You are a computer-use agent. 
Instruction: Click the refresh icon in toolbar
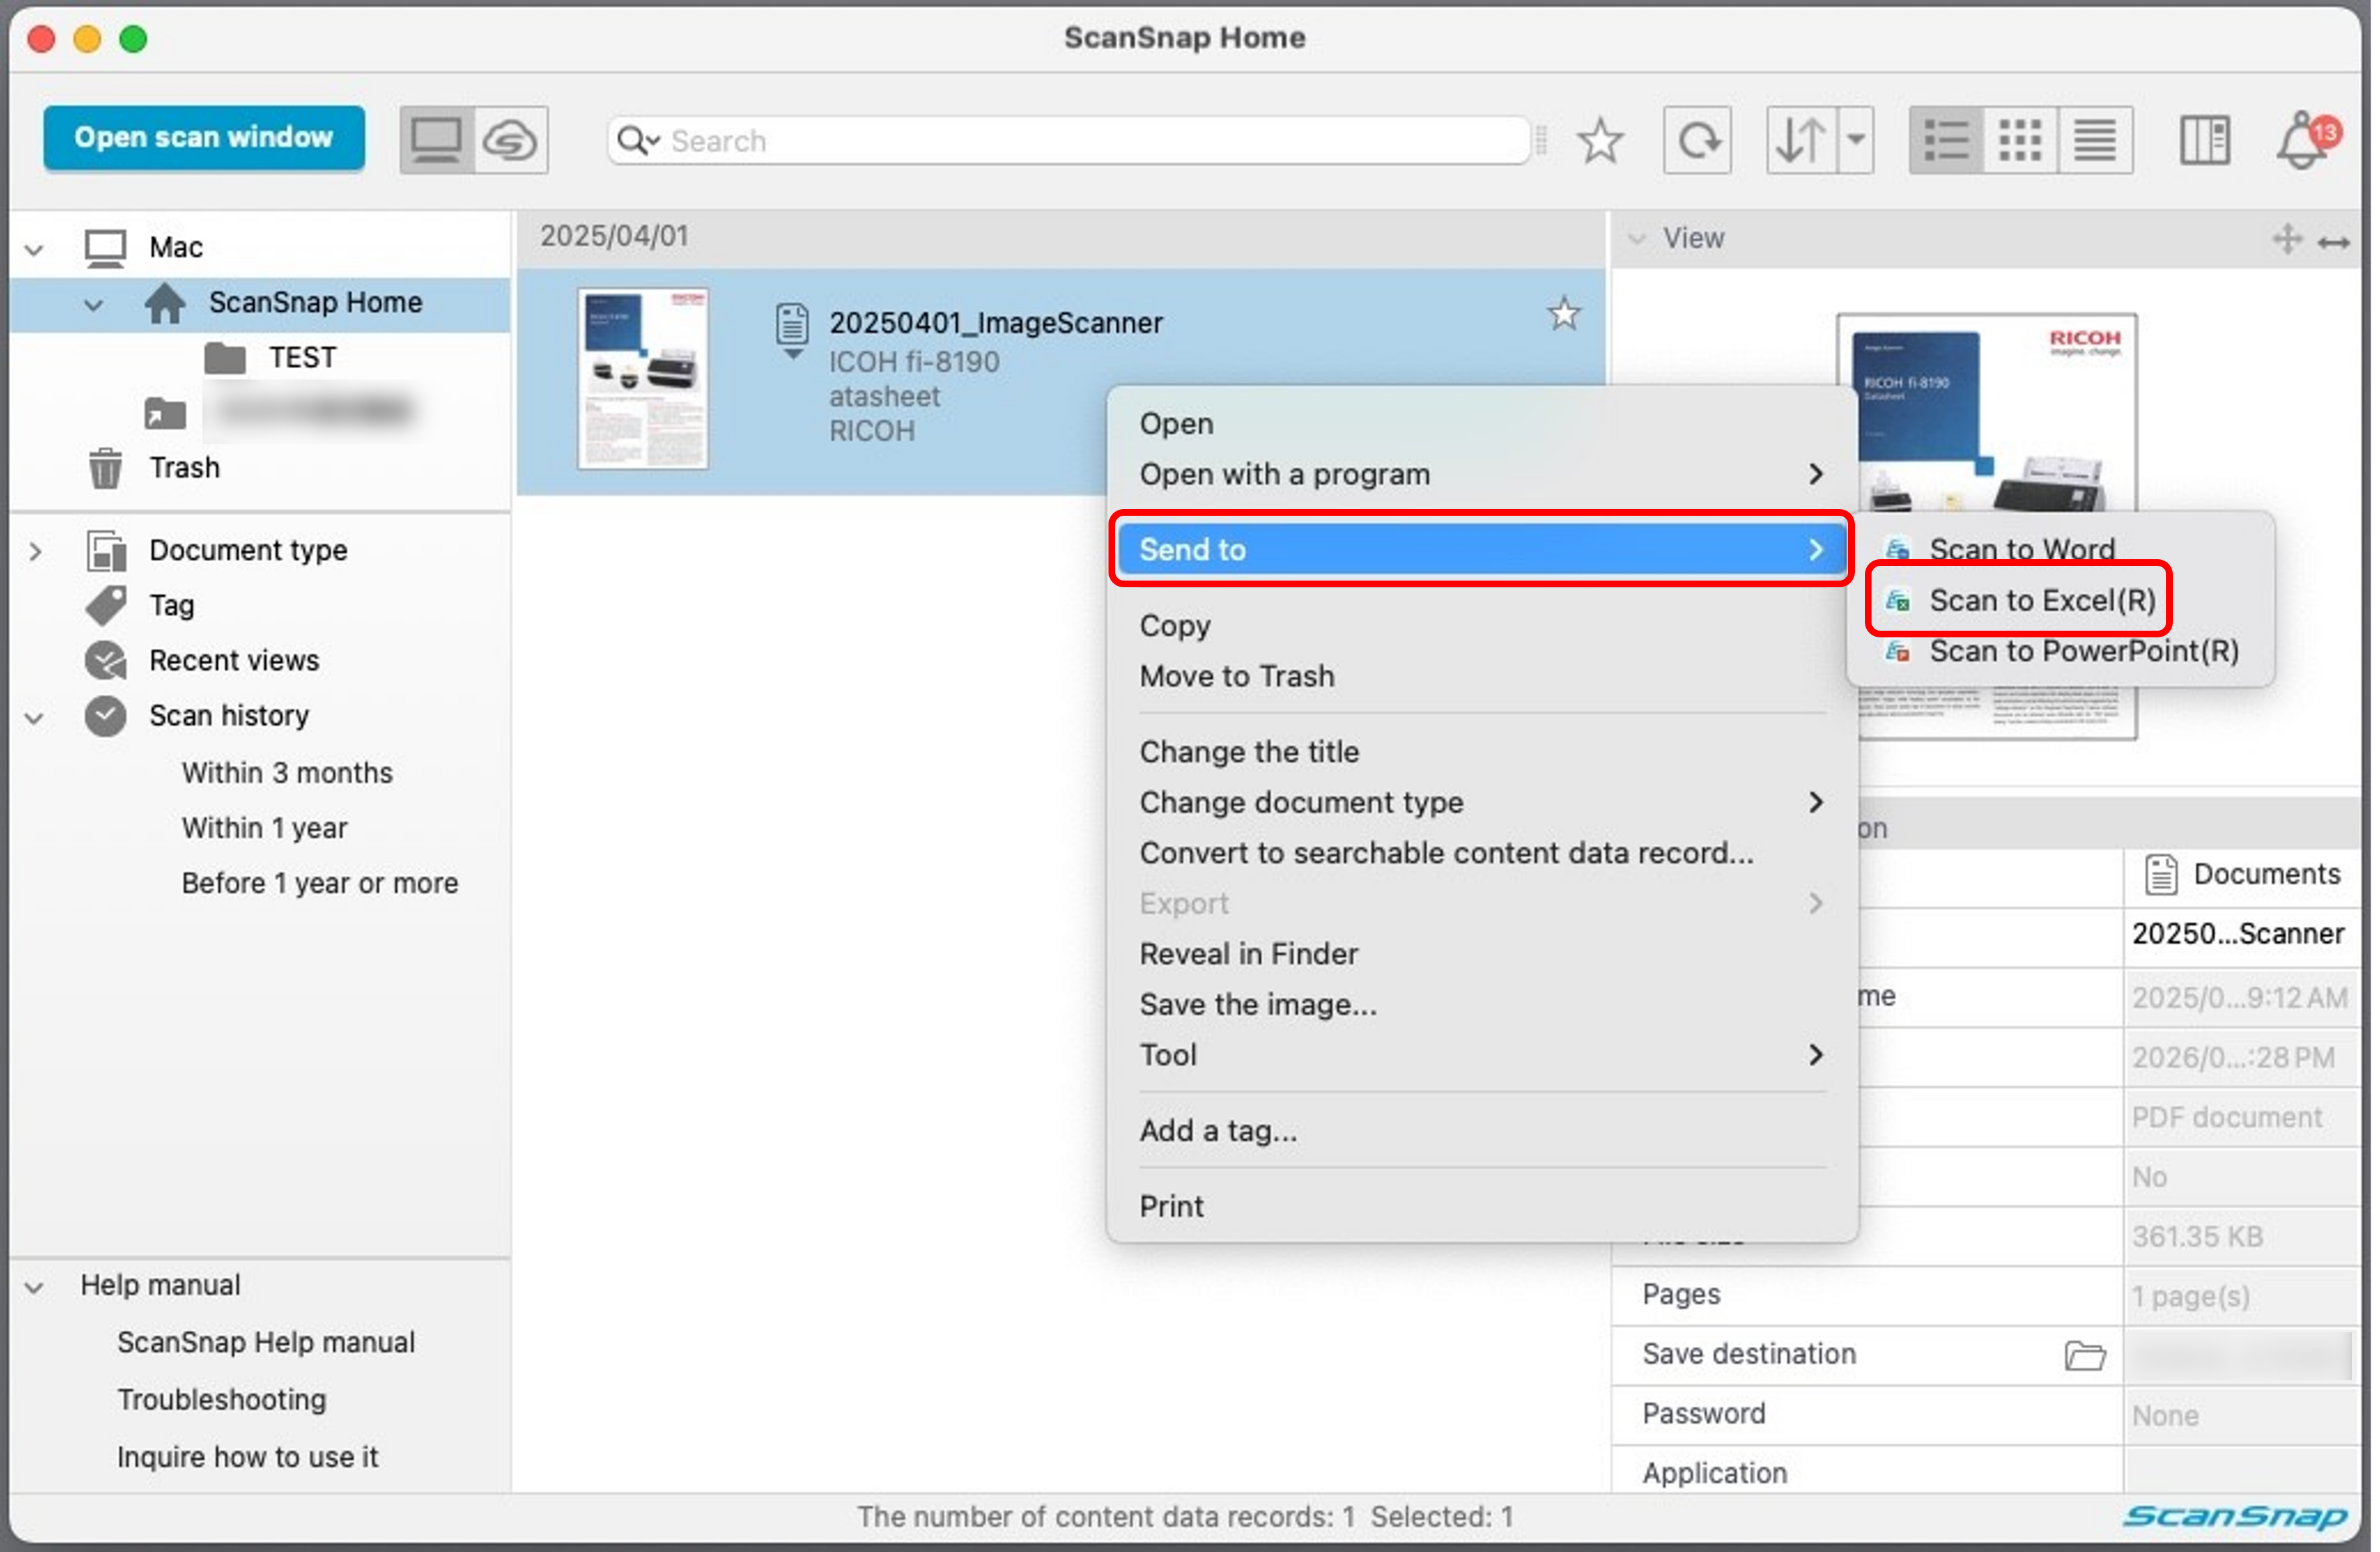1697,140
